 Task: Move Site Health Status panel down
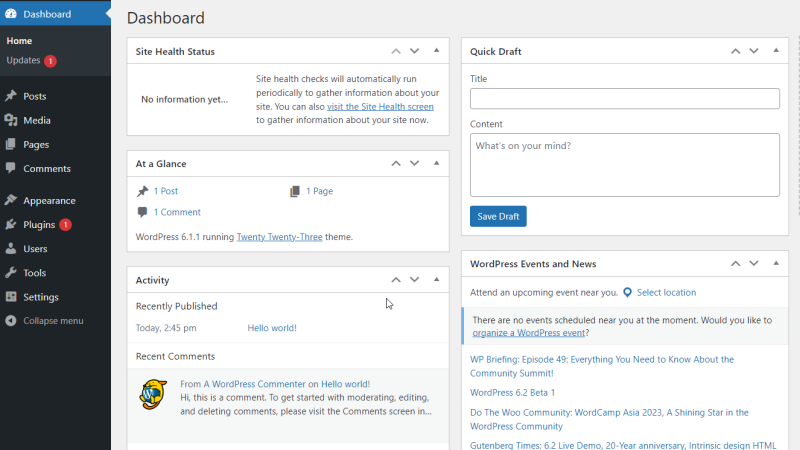pyautogui.click(x=414, y=51)
